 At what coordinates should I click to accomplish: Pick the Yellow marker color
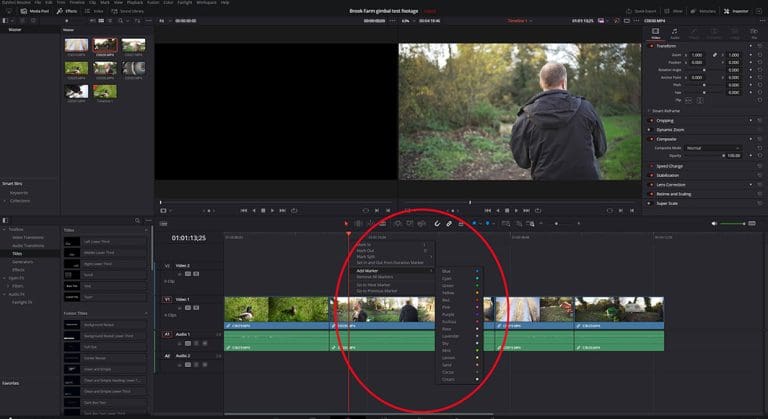pos(460,293)
